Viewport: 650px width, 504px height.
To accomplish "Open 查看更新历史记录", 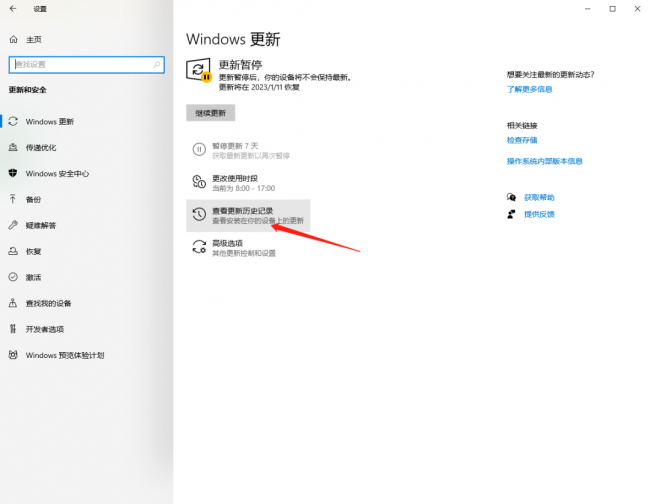I will coord(248,216).
